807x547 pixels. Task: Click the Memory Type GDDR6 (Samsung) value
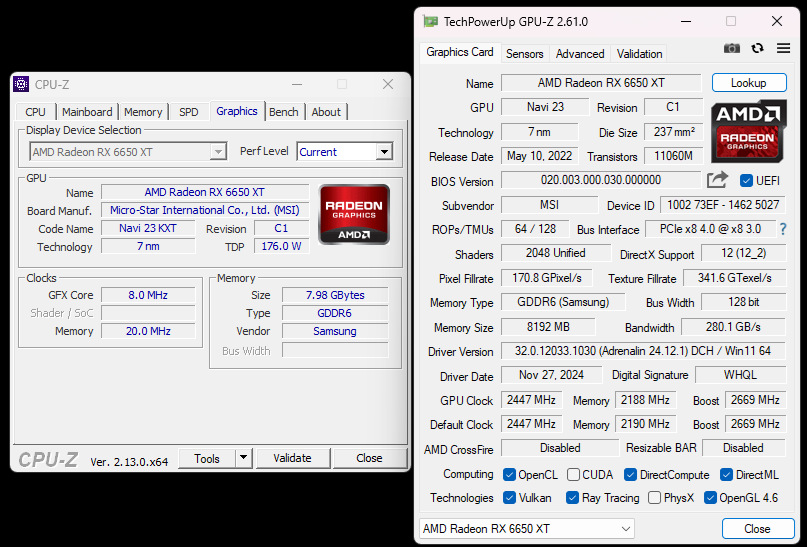click(x=563, y=302)
